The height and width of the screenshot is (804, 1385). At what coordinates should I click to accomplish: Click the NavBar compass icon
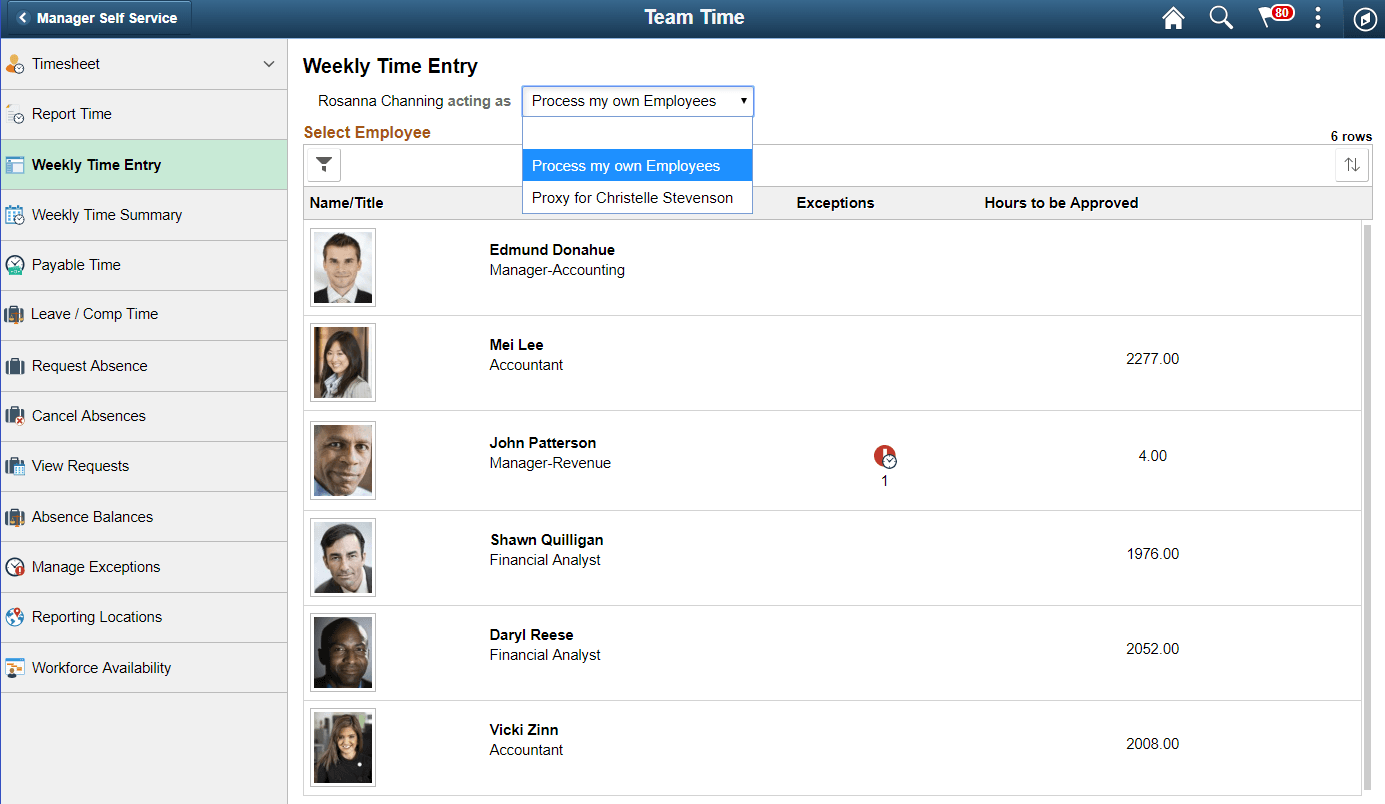coord(1364,18)
